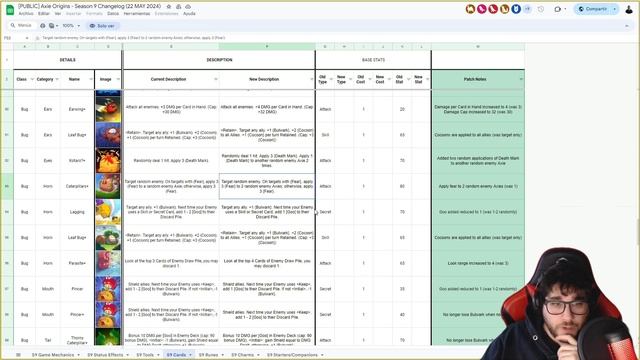The width and height of the screenshot is (640, 360).
Task: Open the filter views icon
Action: (53, 25)
